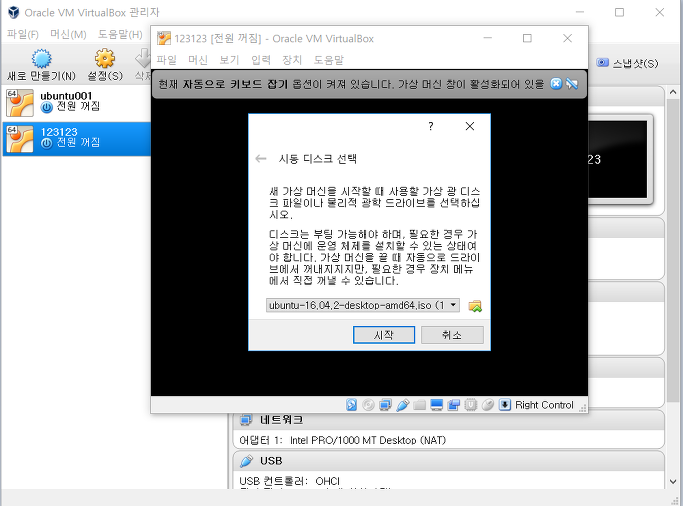Click the 'USB 컨트롤러: OHCI' text
Viewport: 683px width, 506px height.
click(x=289, y=481)
